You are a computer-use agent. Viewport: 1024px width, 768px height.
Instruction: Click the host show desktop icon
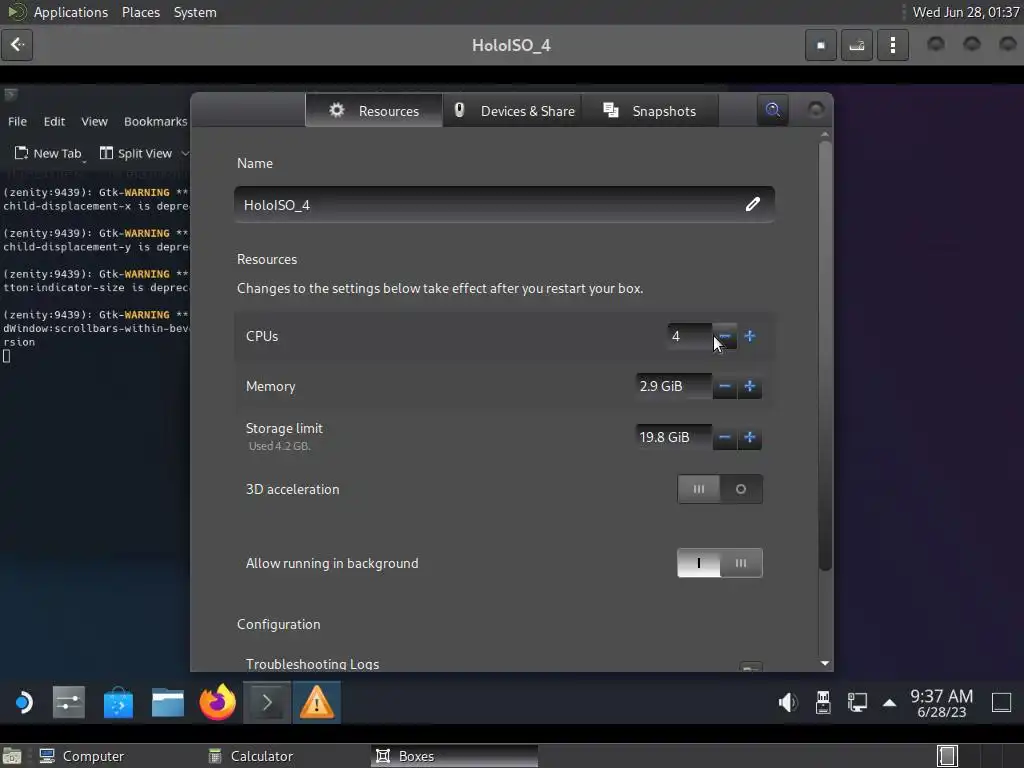coord(11,756)
